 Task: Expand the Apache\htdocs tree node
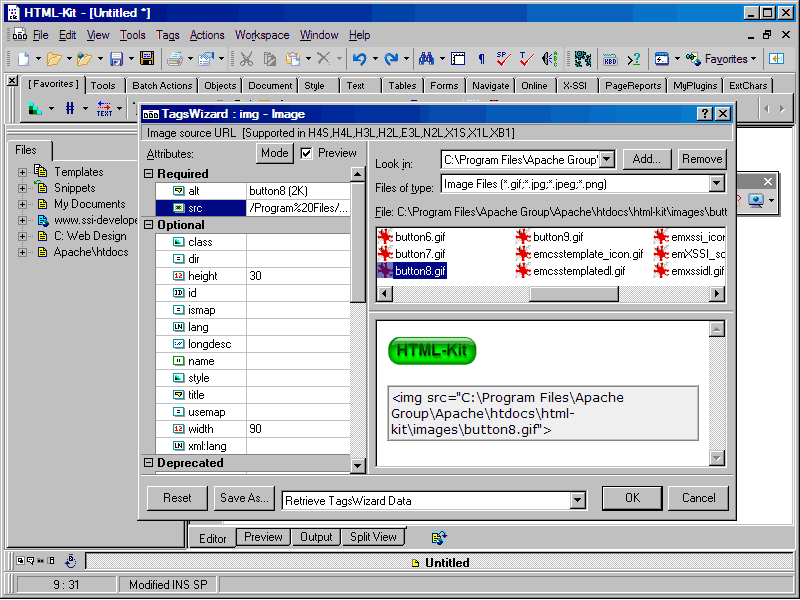(22, 253)
